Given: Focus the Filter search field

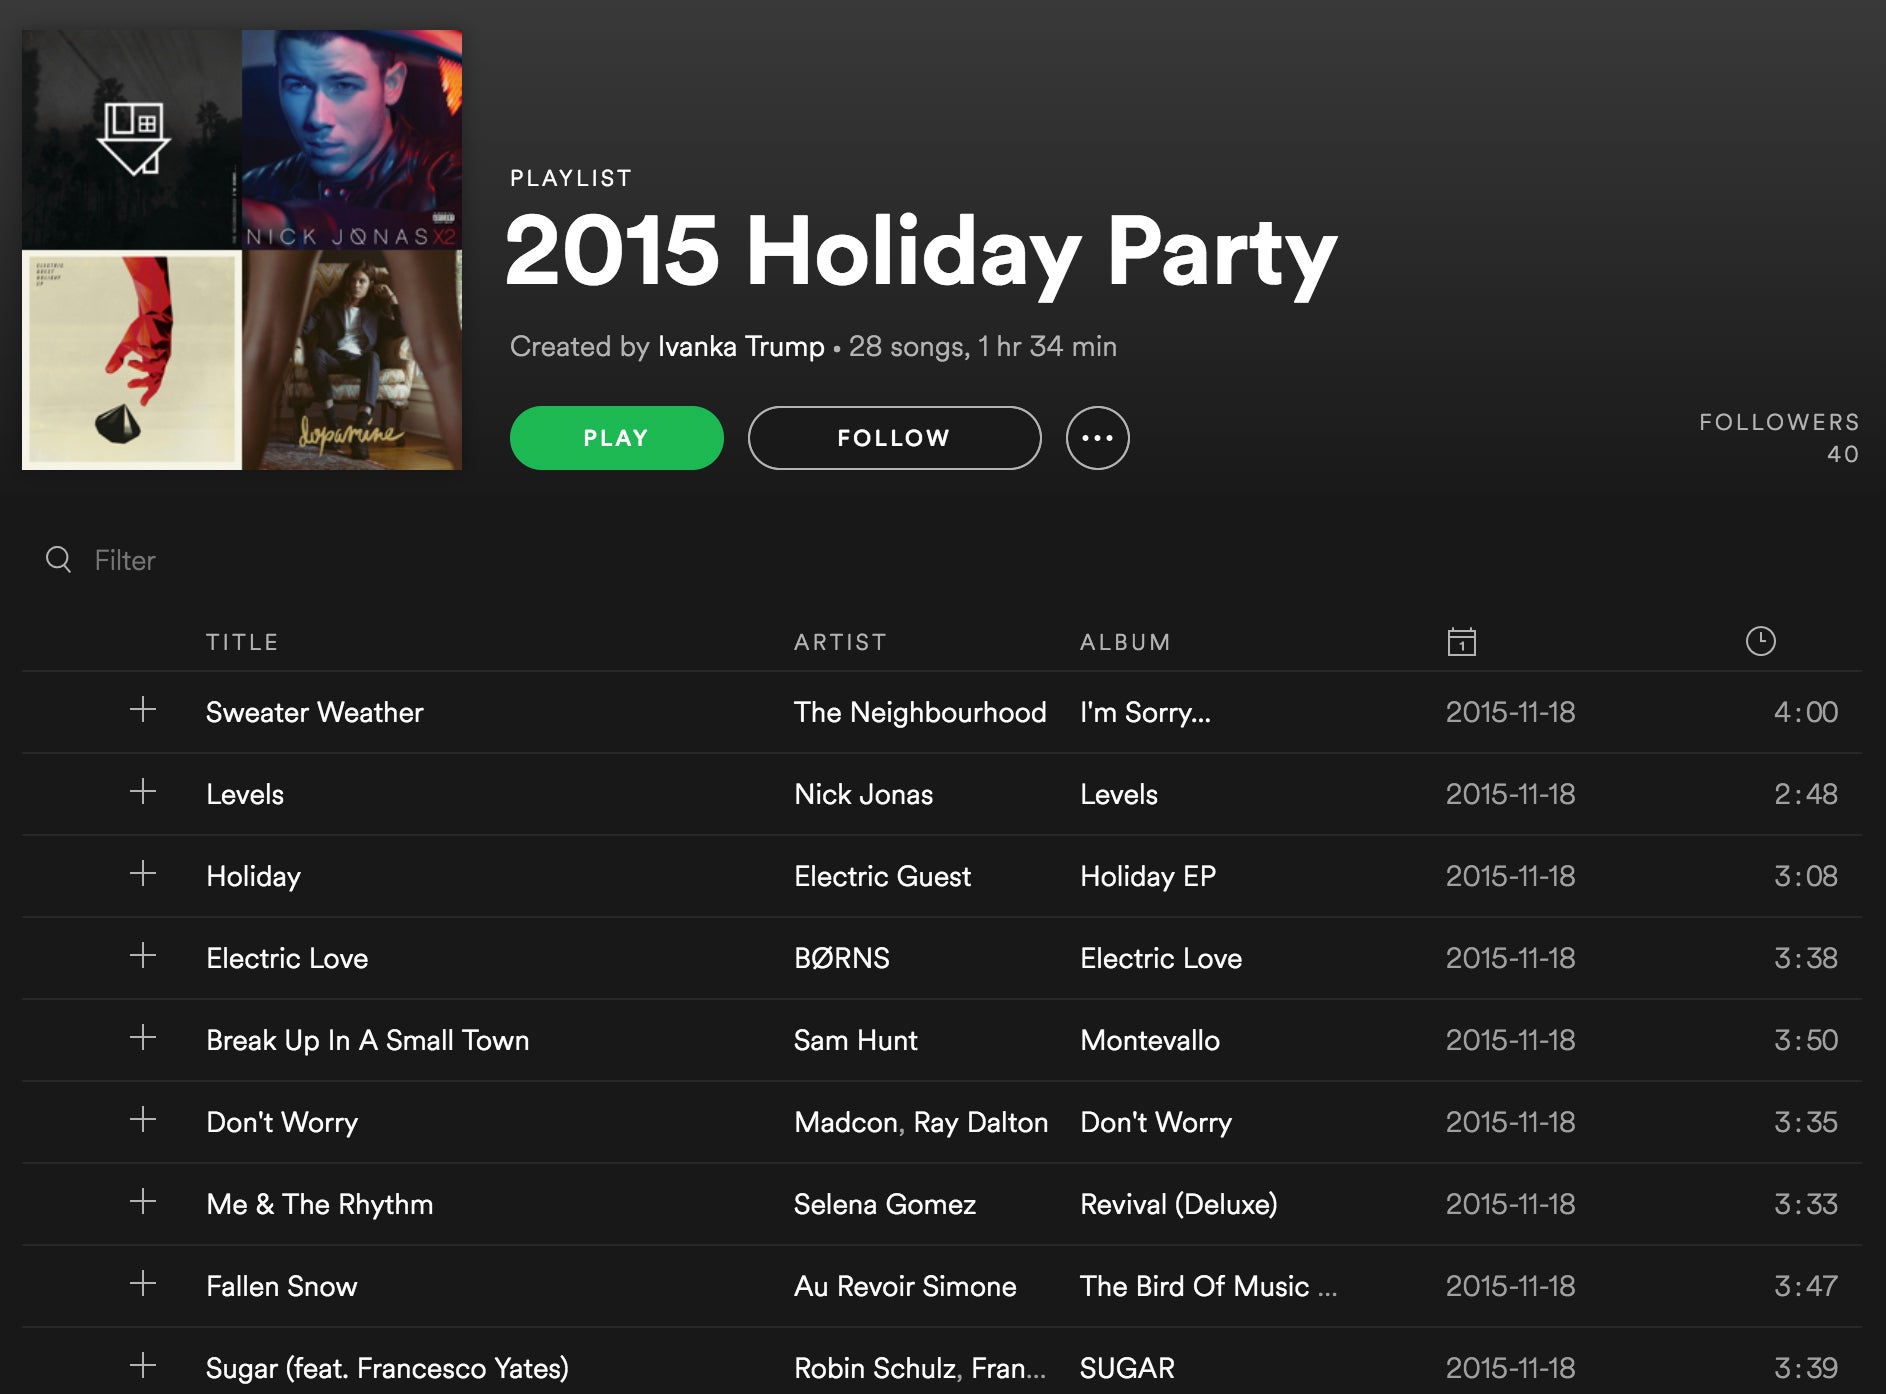Looking at the screenshot, I should (x=125, y=560).
